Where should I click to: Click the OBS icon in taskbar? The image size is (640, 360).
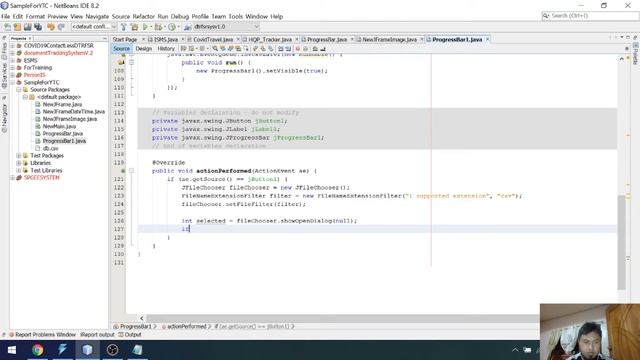click(112, 350)
